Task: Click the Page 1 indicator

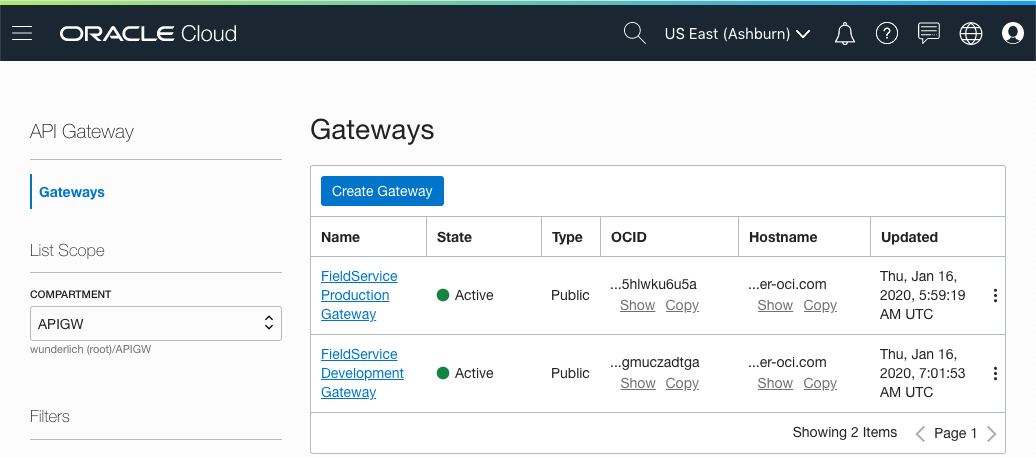Action: [955, 433]
